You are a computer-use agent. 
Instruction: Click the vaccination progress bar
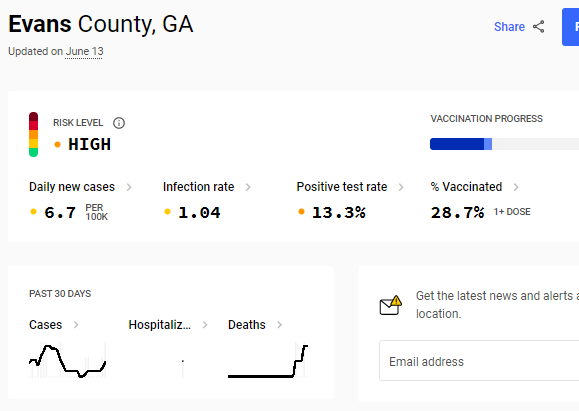[x=504, y=144]
